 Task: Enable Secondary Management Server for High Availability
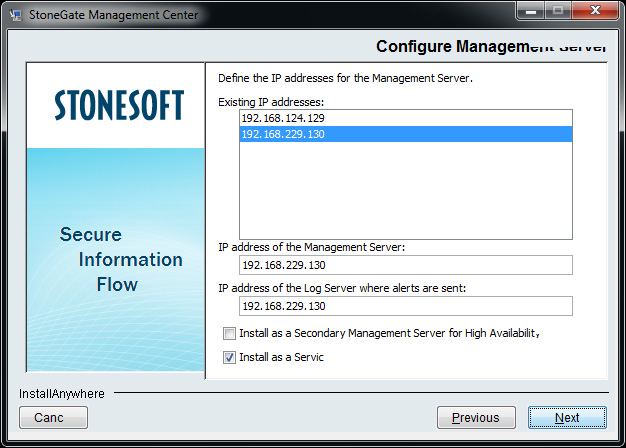pyautogui.click(x=230, y=333)
